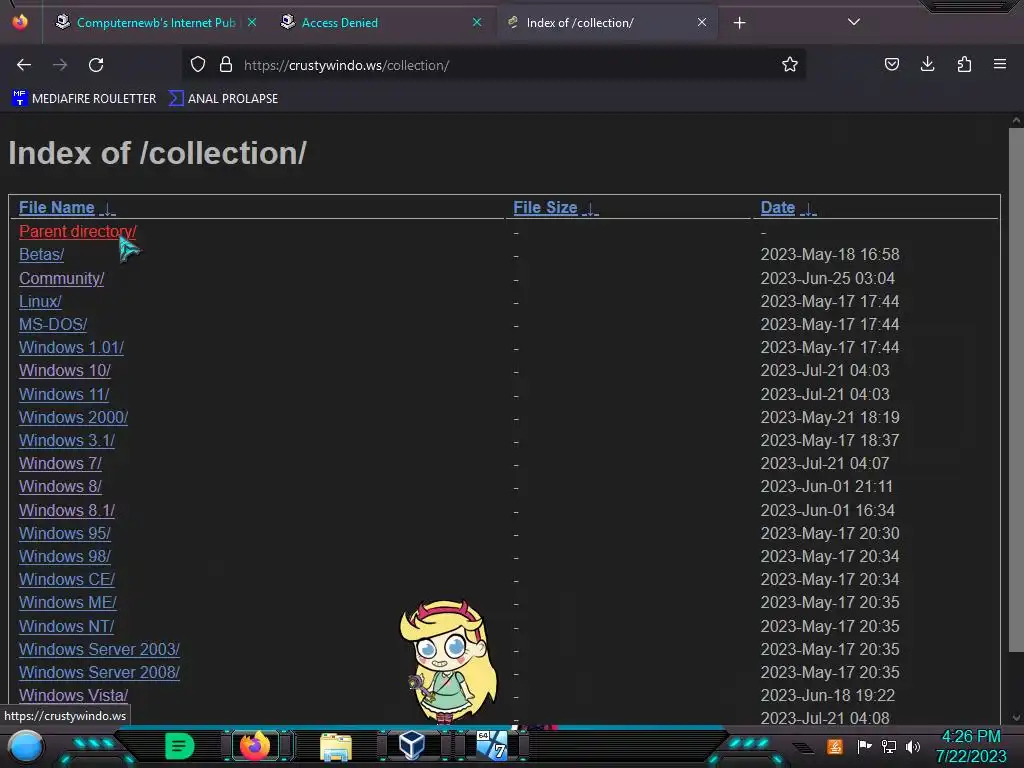Open the Windows 98/ folder
Screen dimensions: 1024x768
tap(65, 556)
